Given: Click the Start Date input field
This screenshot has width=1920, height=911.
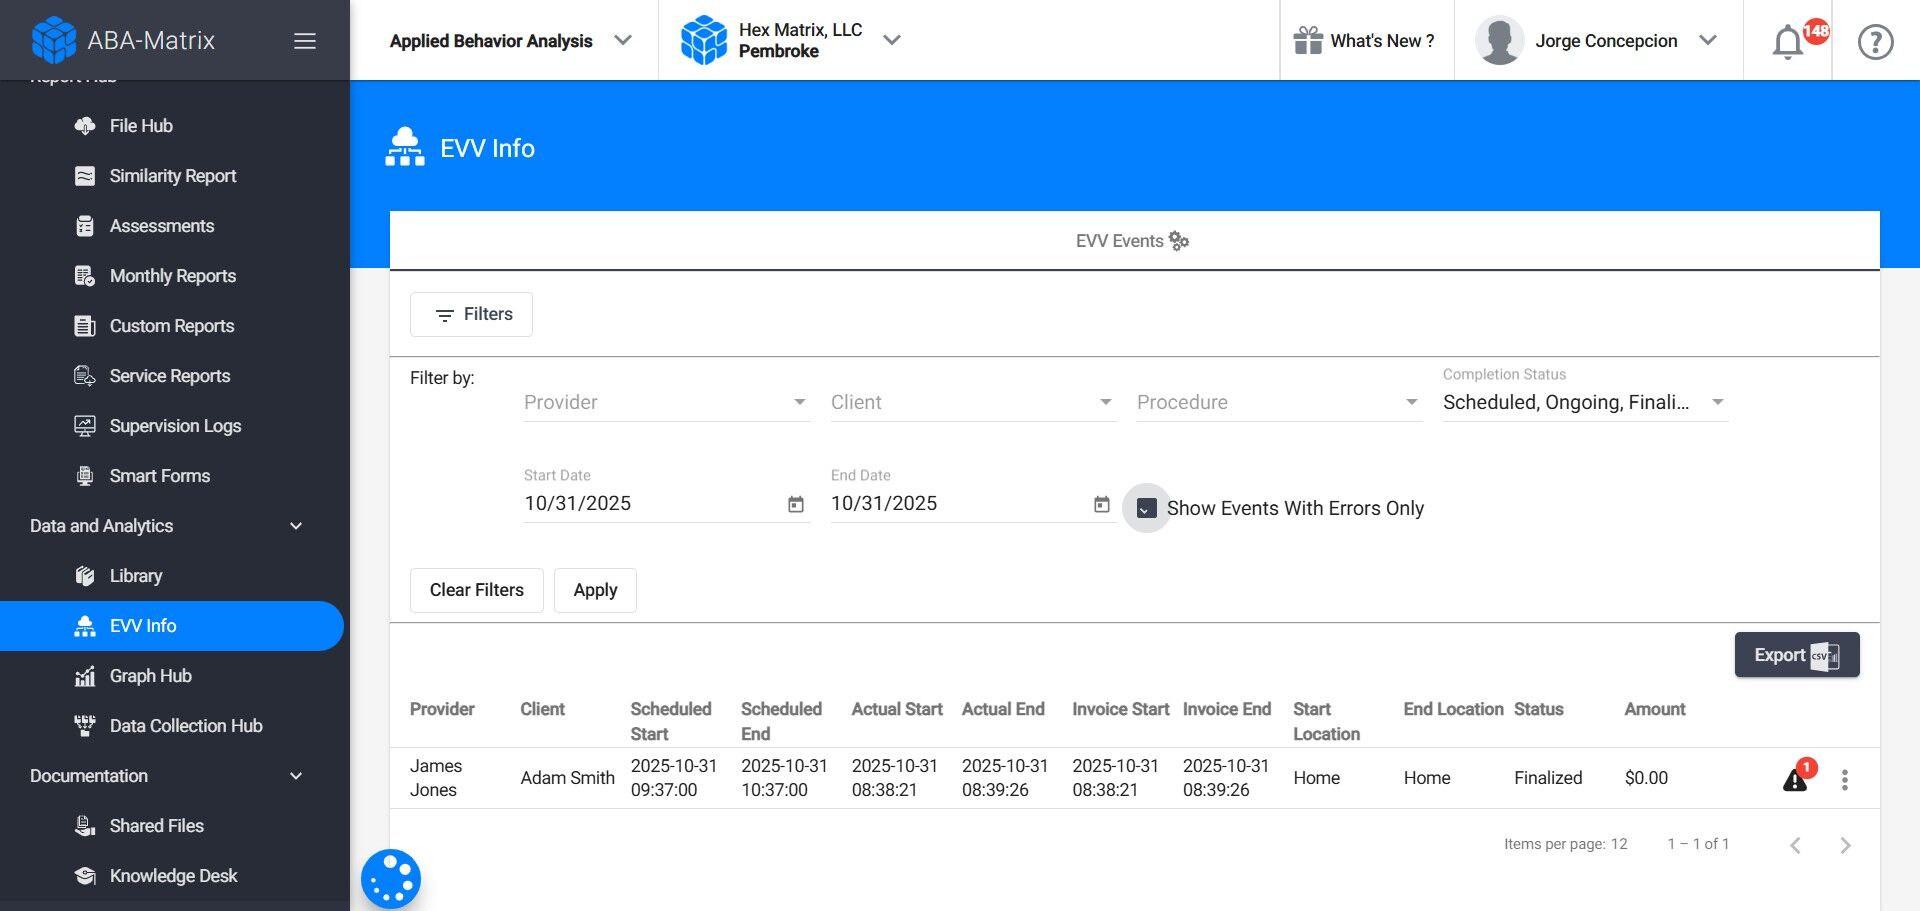Looking at the screenshot, I should tap(650, 504).
